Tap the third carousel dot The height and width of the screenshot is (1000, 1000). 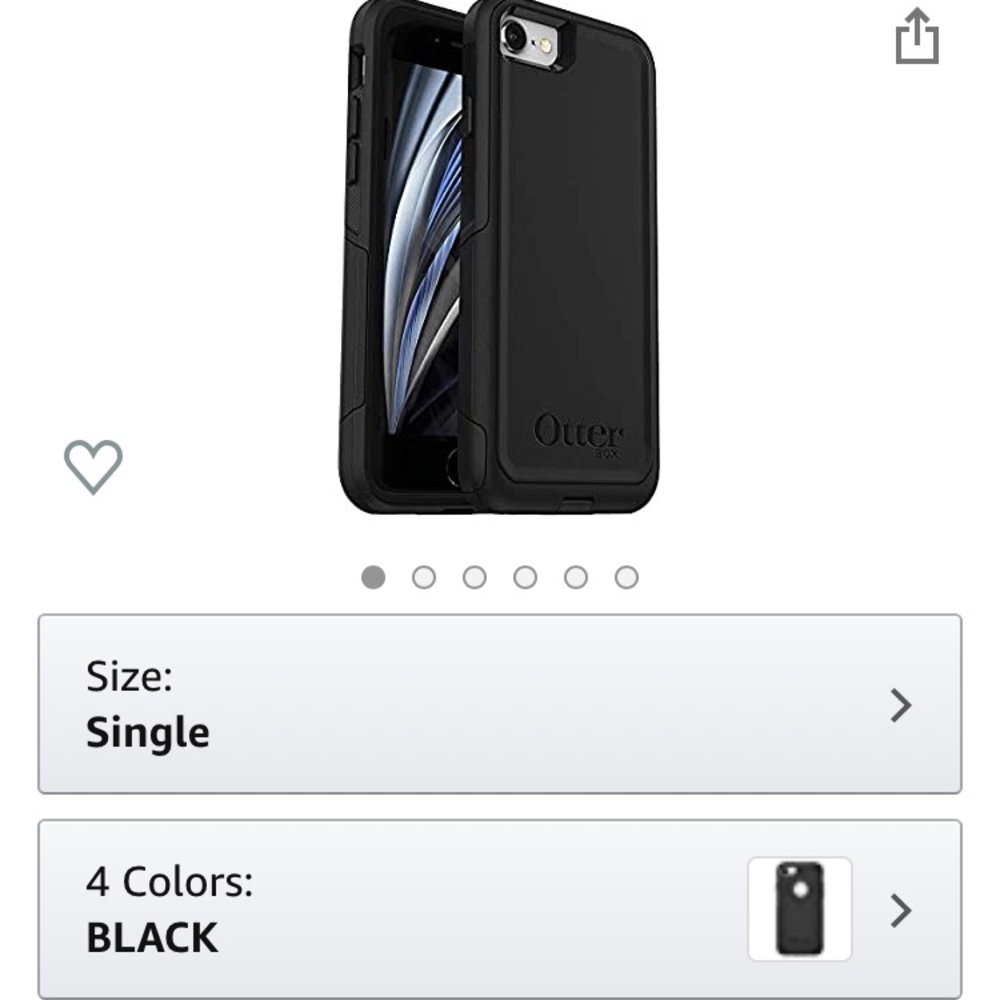473,575
